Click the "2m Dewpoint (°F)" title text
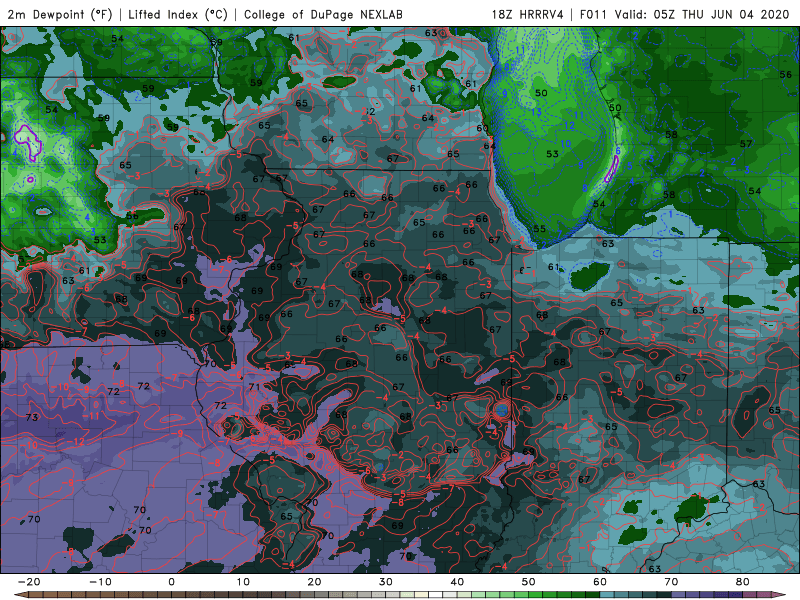Viewport: 800px width, 600px height. 60,15
